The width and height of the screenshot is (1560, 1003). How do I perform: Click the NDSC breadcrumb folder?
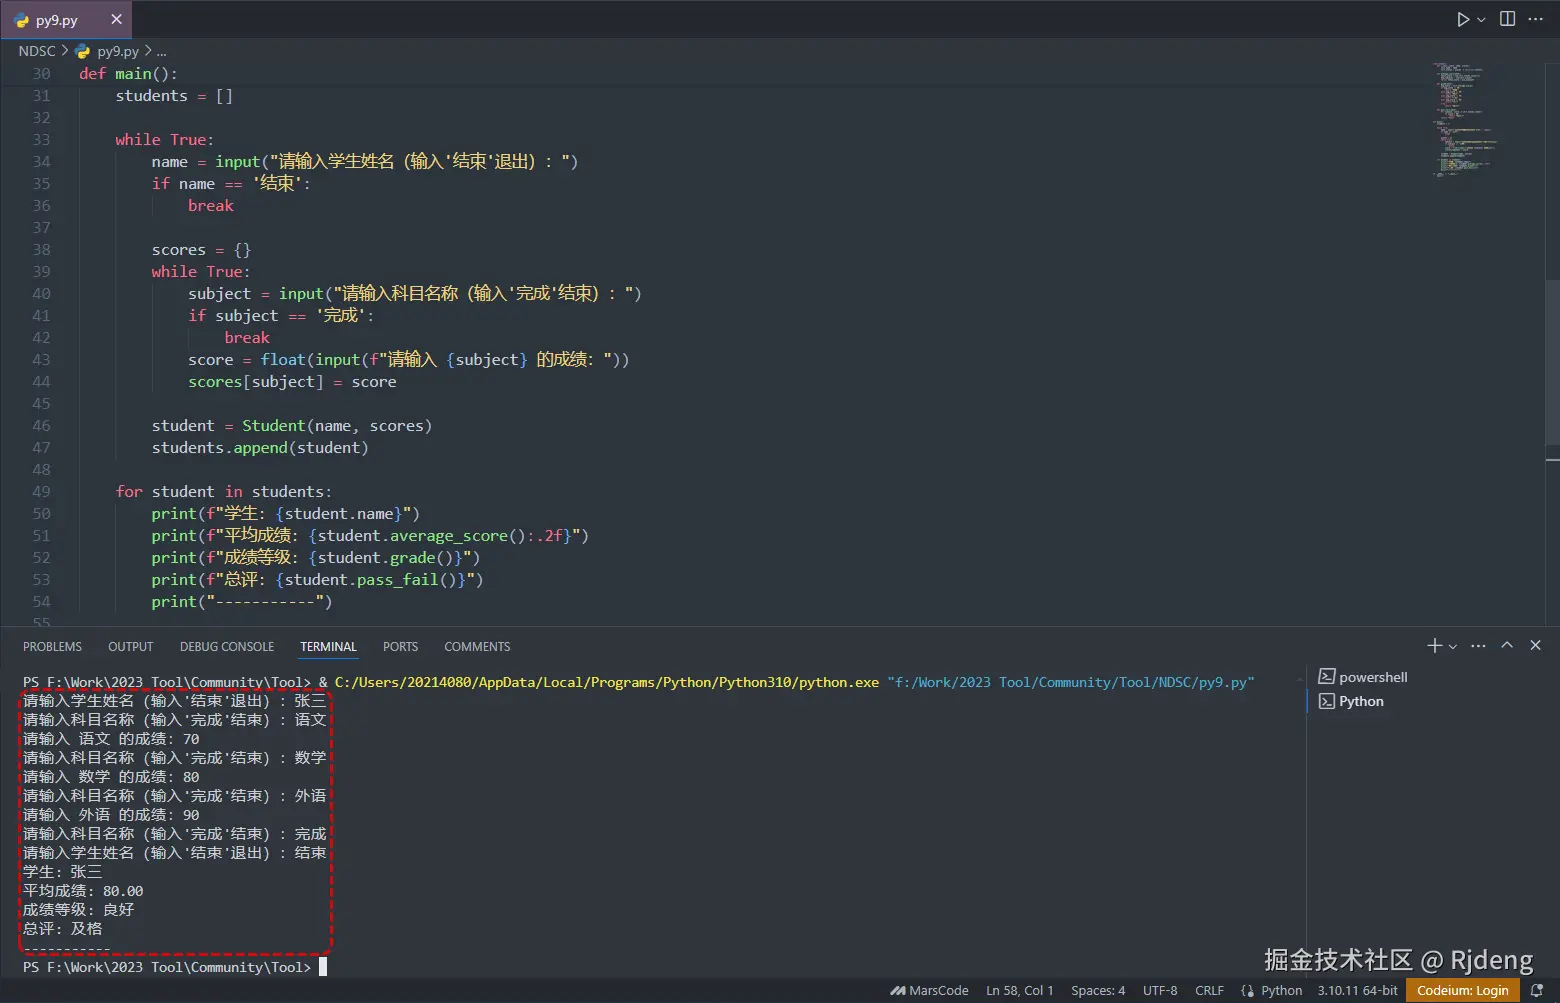[x=37, y=51]
